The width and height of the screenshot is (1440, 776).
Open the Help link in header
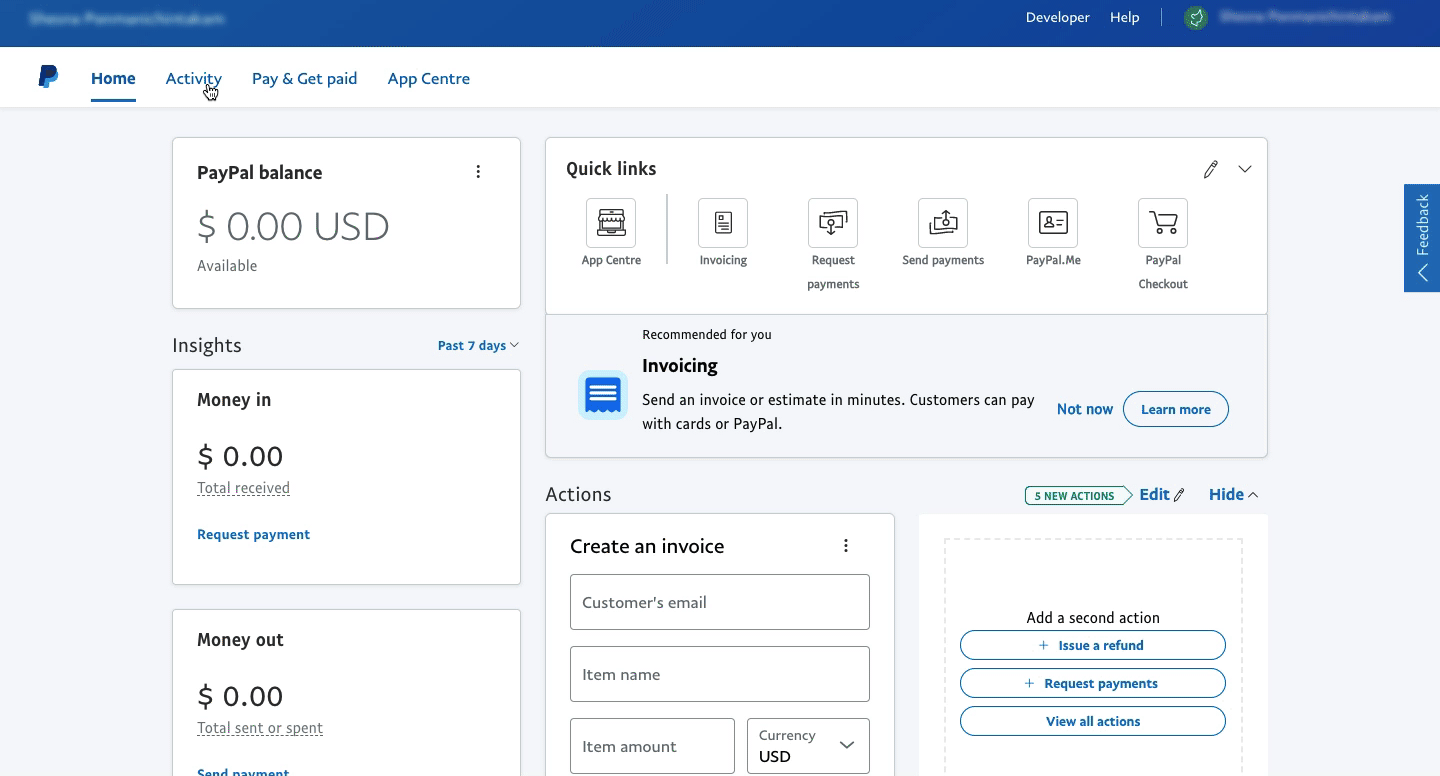click(1125, 17)
